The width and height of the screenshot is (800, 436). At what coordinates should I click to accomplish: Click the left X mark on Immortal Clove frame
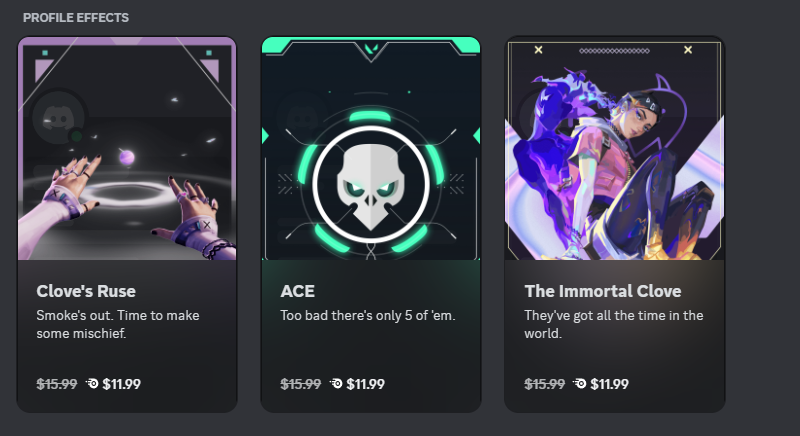click(x=538, y=49)
